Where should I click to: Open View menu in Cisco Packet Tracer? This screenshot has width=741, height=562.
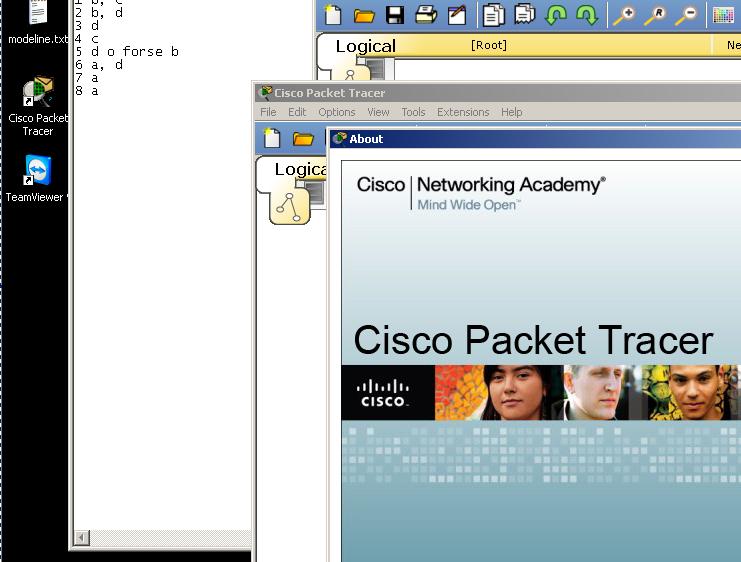378,112
